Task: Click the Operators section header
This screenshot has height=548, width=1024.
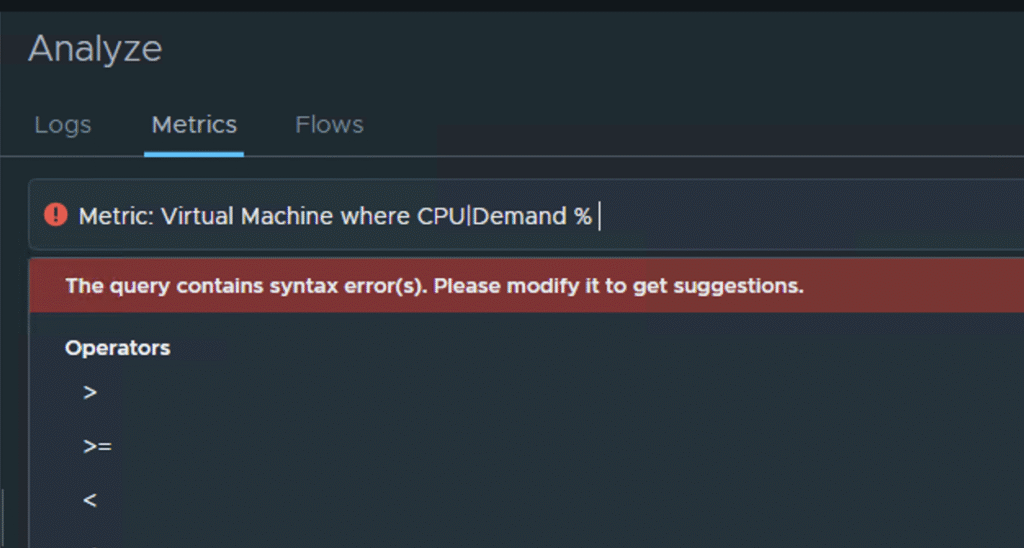Action: (x=117, y=348)
